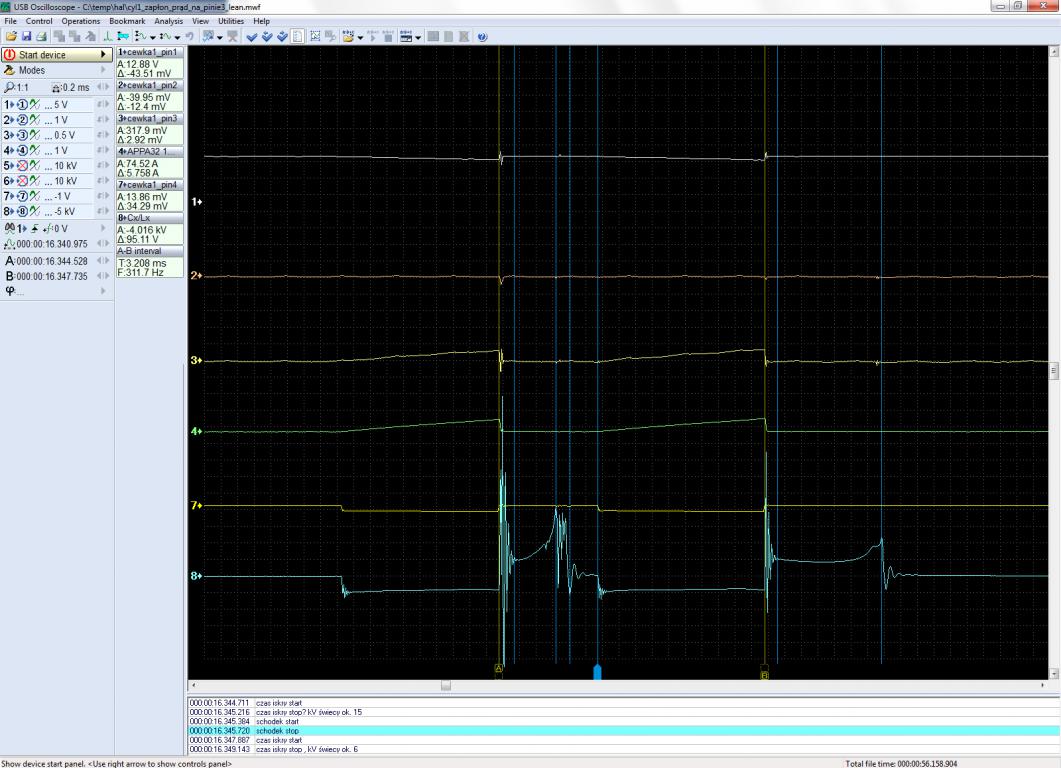
Task: Select cursor B marker at waveform bottom
Action: click(x=765, y=675)
